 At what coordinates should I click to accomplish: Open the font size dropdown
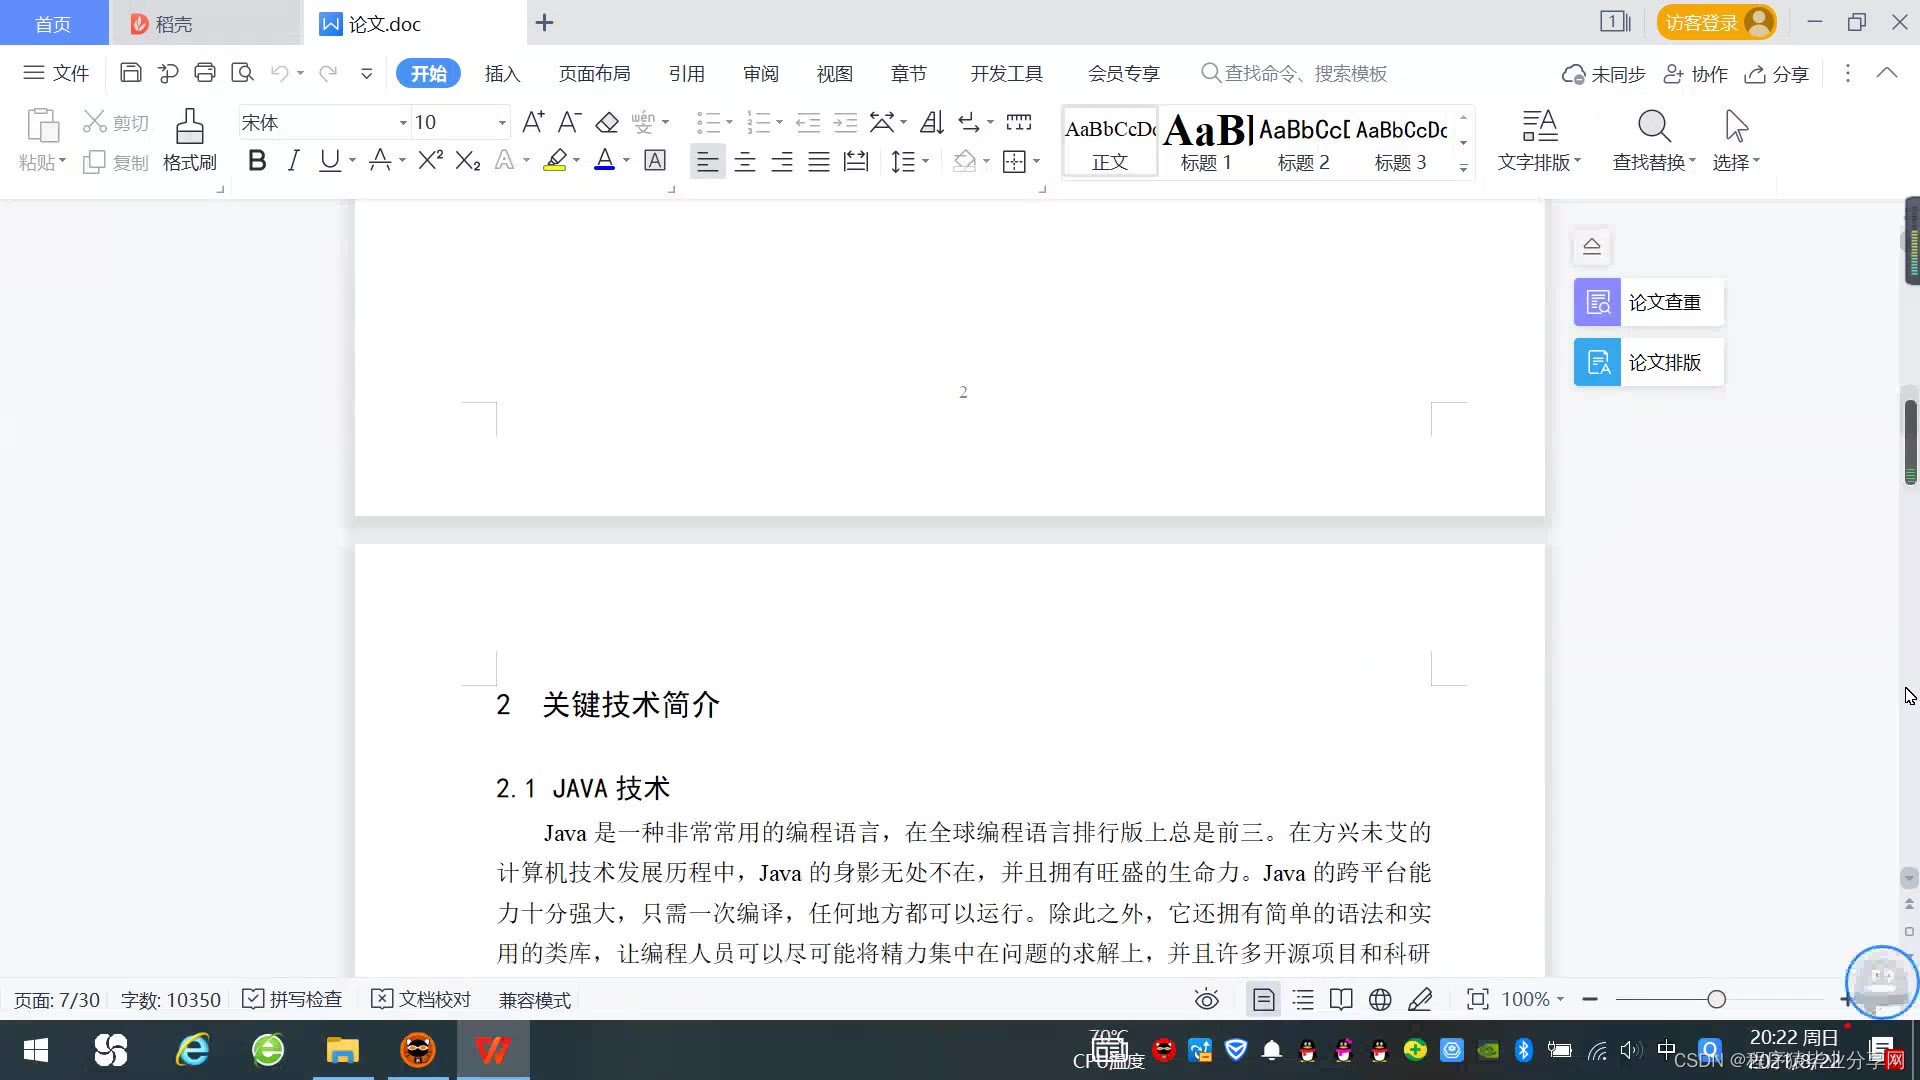(x=502, y=123)
